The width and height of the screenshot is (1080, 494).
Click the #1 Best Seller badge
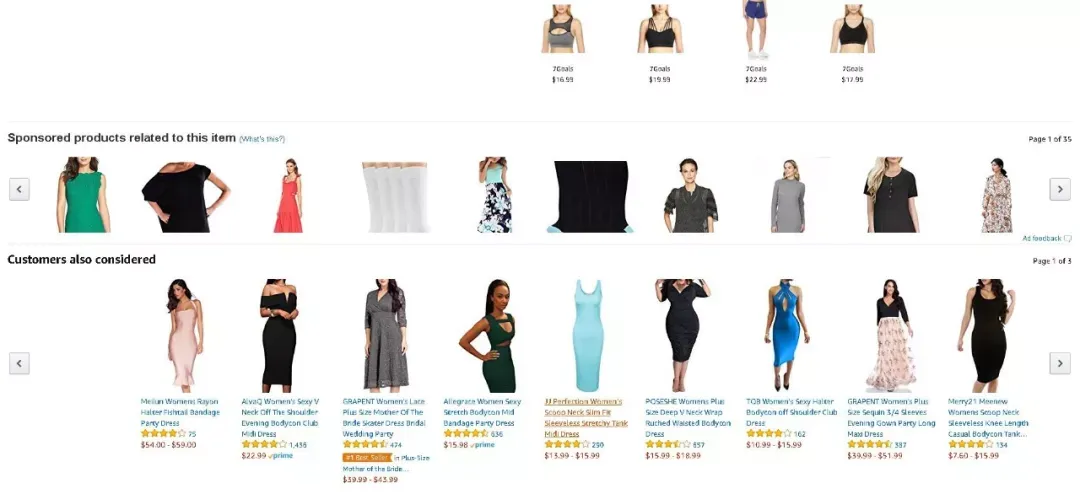tap(367, 457)
